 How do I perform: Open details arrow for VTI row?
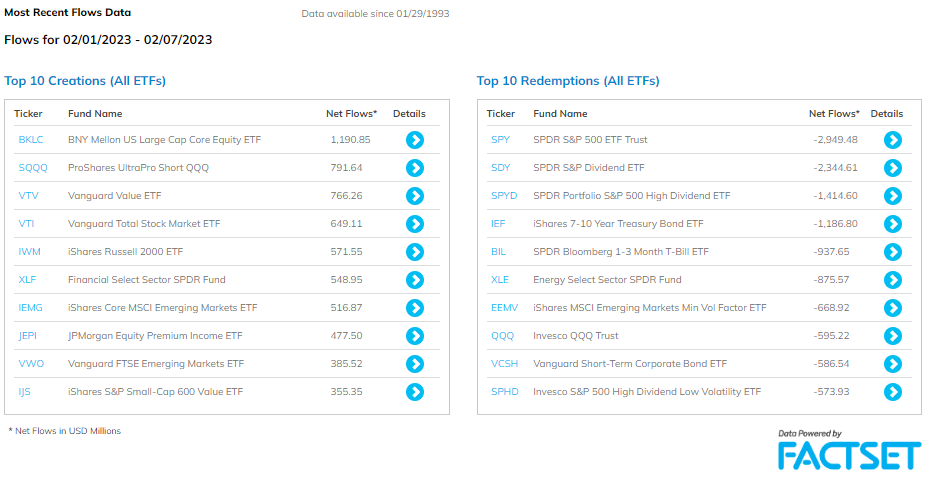click(415, 224)
